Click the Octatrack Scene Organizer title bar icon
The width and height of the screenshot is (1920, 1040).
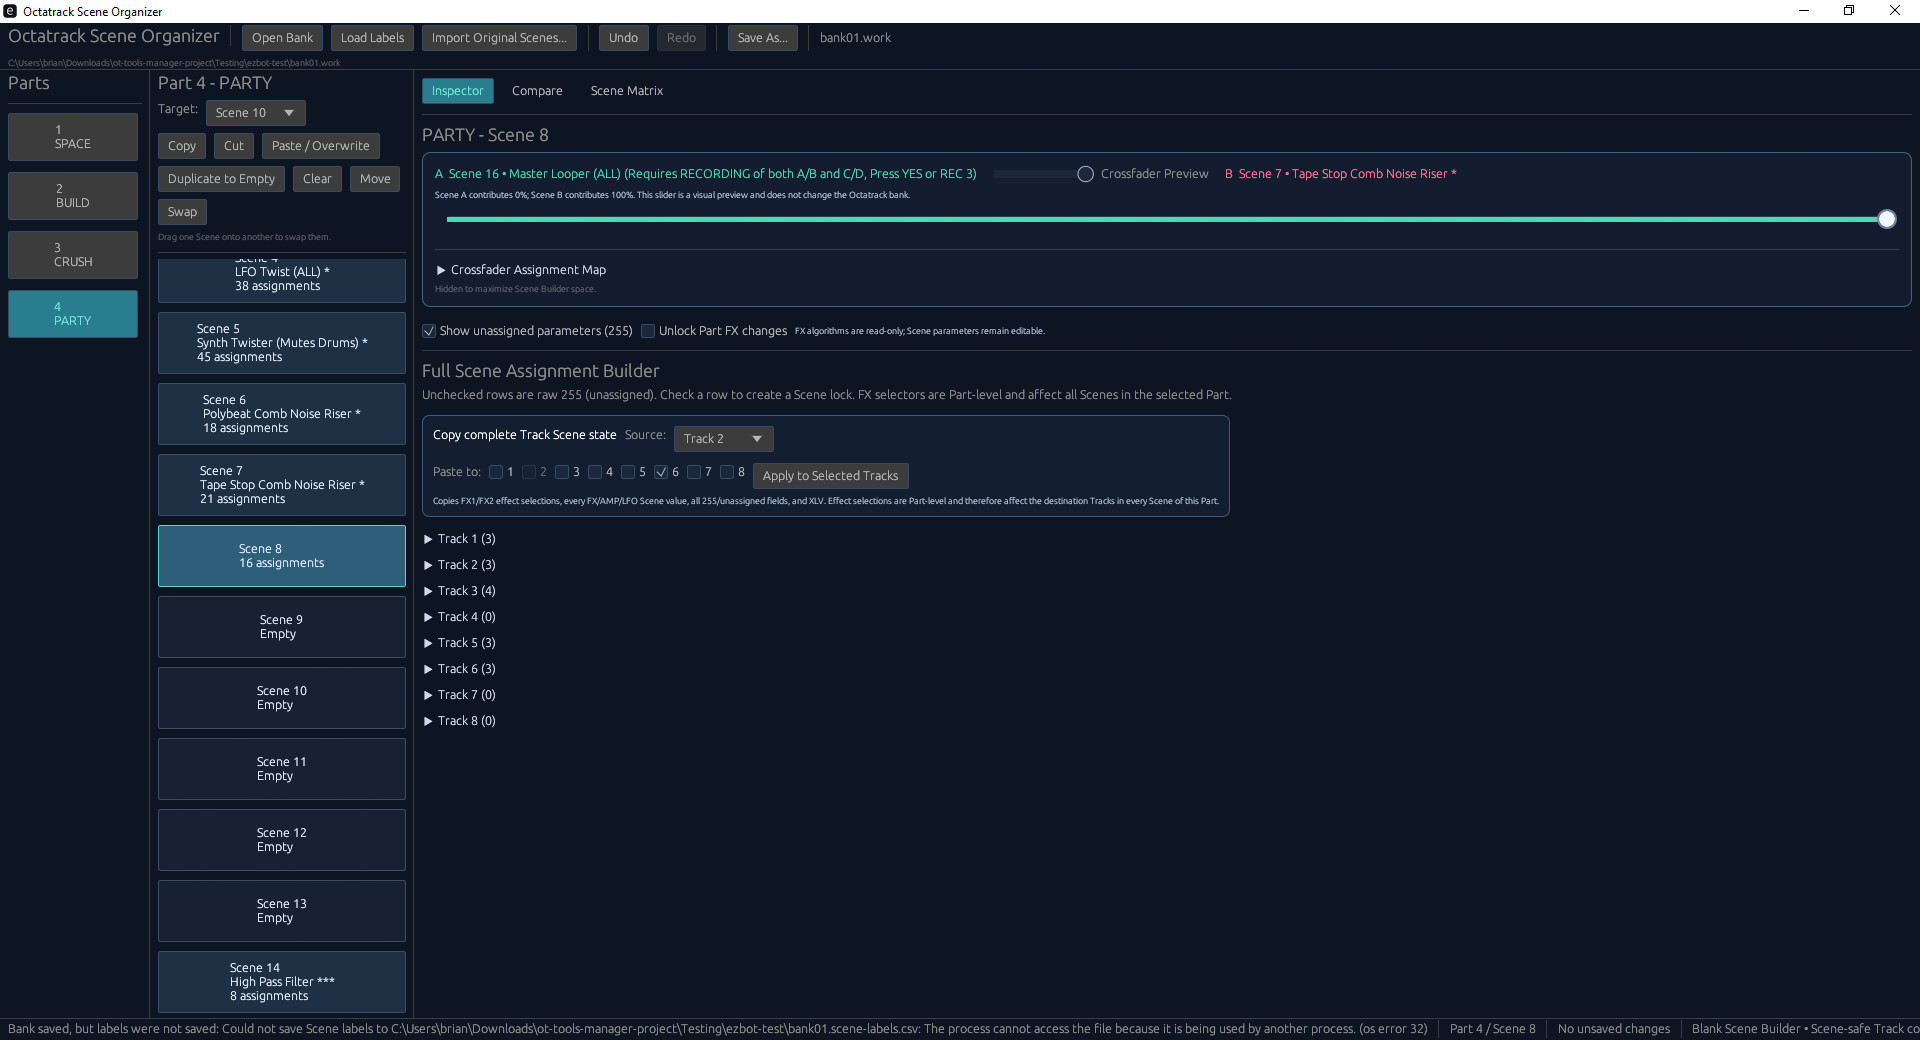click(10, 11)
